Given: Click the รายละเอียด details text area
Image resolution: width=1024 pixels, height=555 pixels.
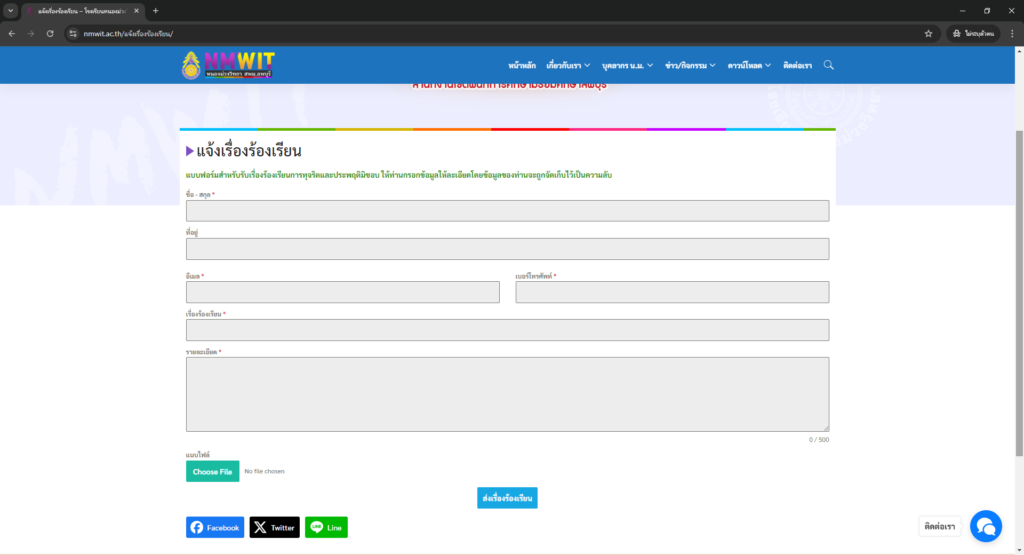Looking at the screenshot, I should point(507,394).
